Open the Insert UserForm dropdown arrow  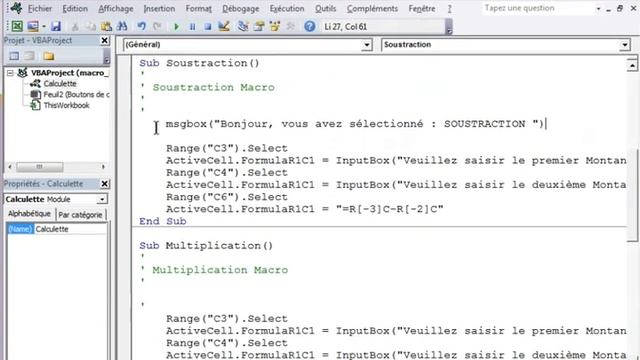click(x=43, y=27)
